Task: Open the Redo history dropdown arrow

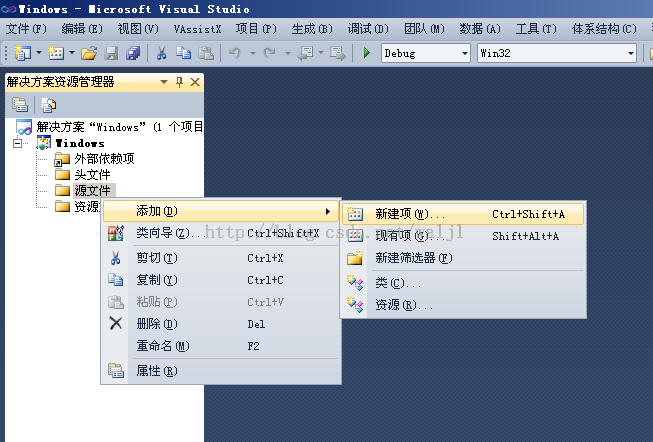Action: (x=287, y=53)
